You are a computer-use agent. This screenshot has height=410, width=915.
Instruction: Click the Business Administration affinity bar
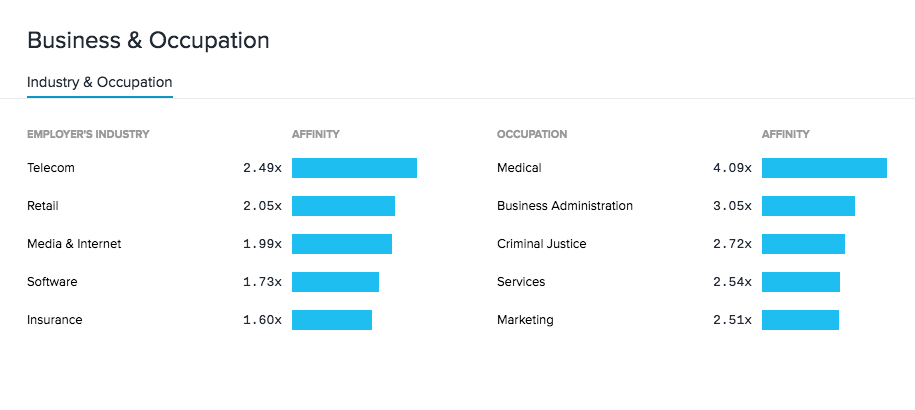point(808,206)
